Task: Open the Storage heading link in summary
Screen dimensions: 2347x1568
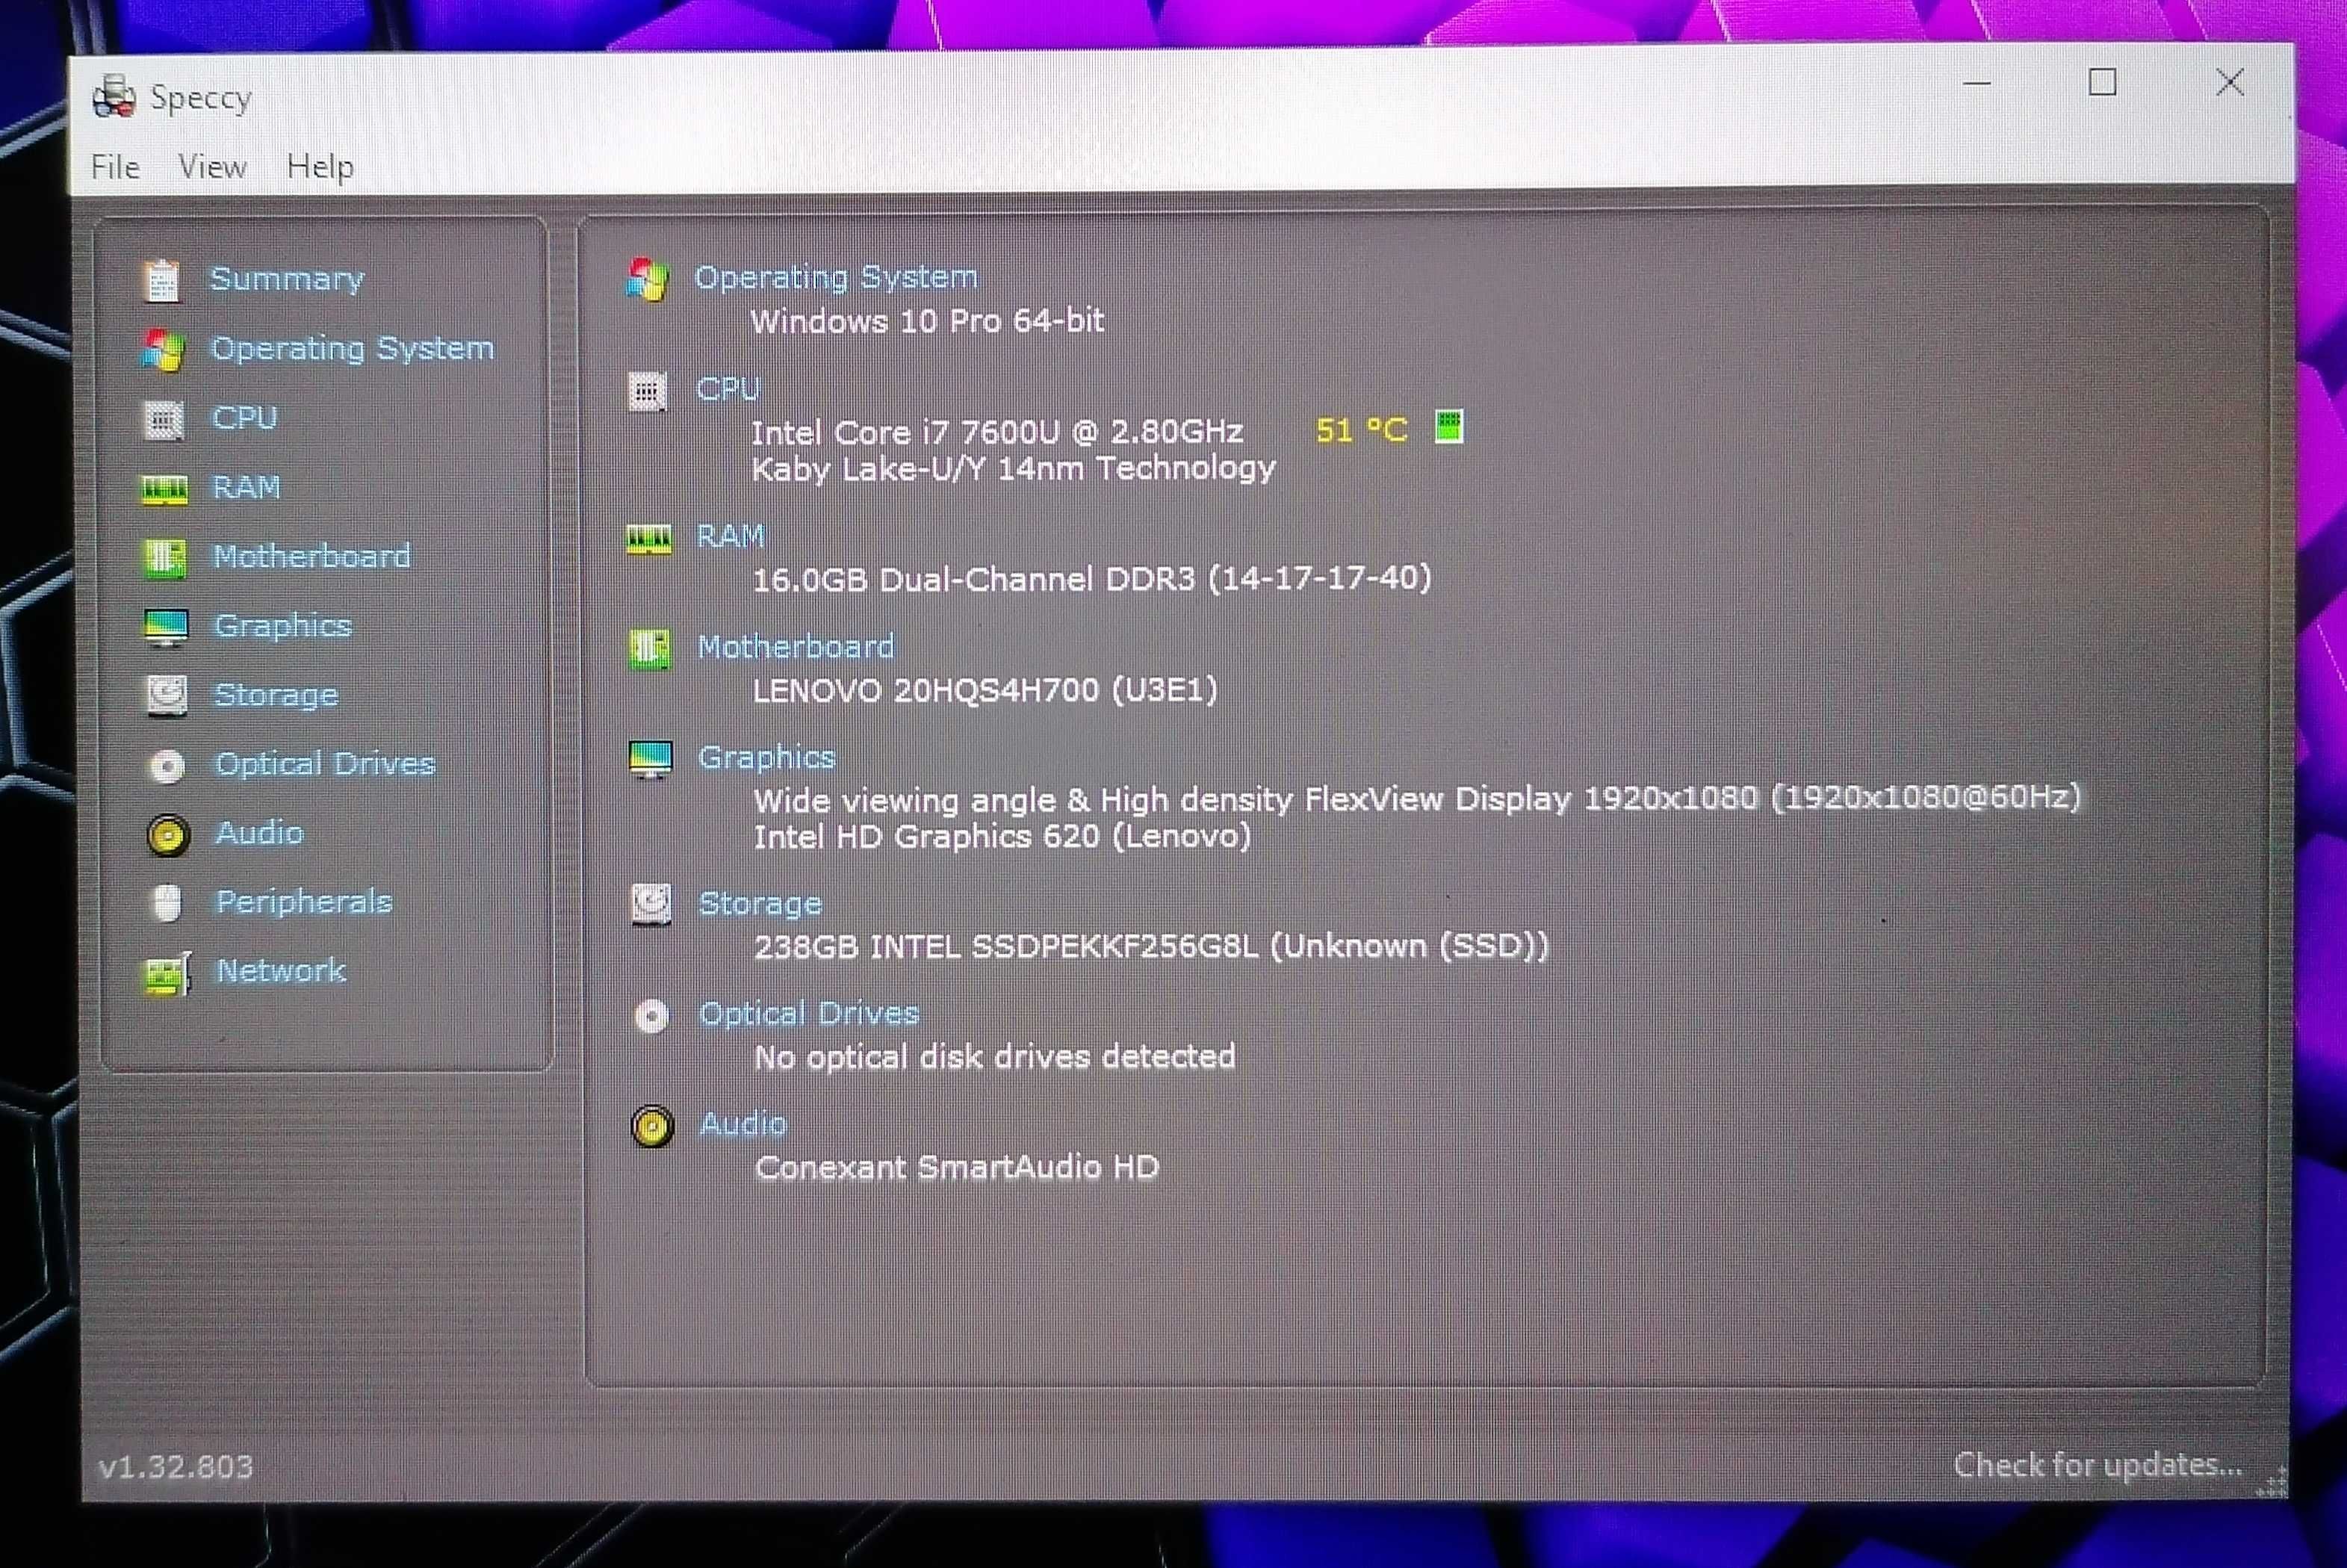Action: click(760, 904)
